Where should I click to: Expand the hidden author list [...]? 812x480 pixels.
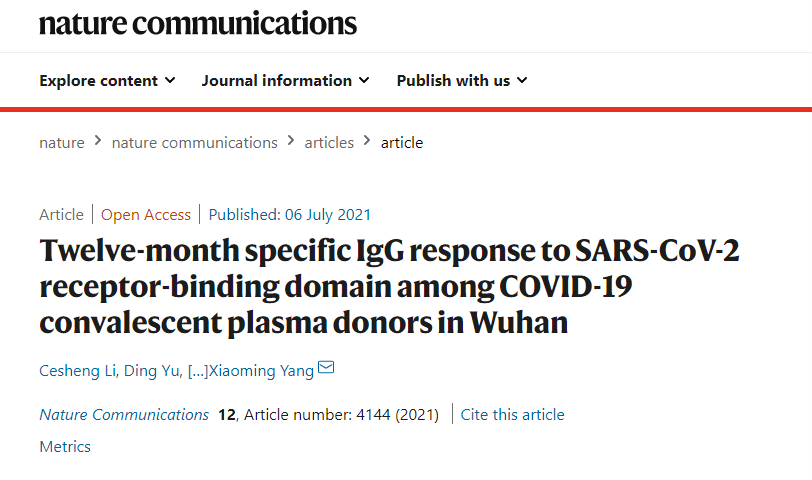pos(197,371)
